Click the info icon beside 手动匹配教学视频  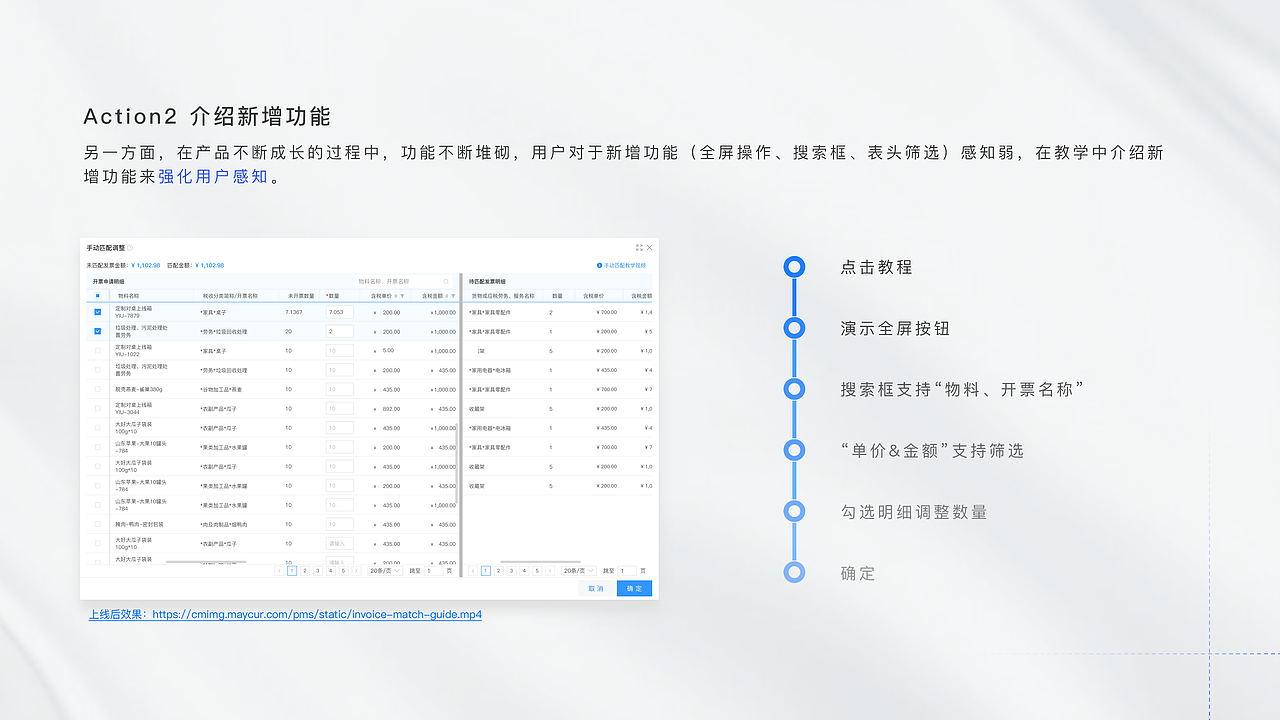599,266
